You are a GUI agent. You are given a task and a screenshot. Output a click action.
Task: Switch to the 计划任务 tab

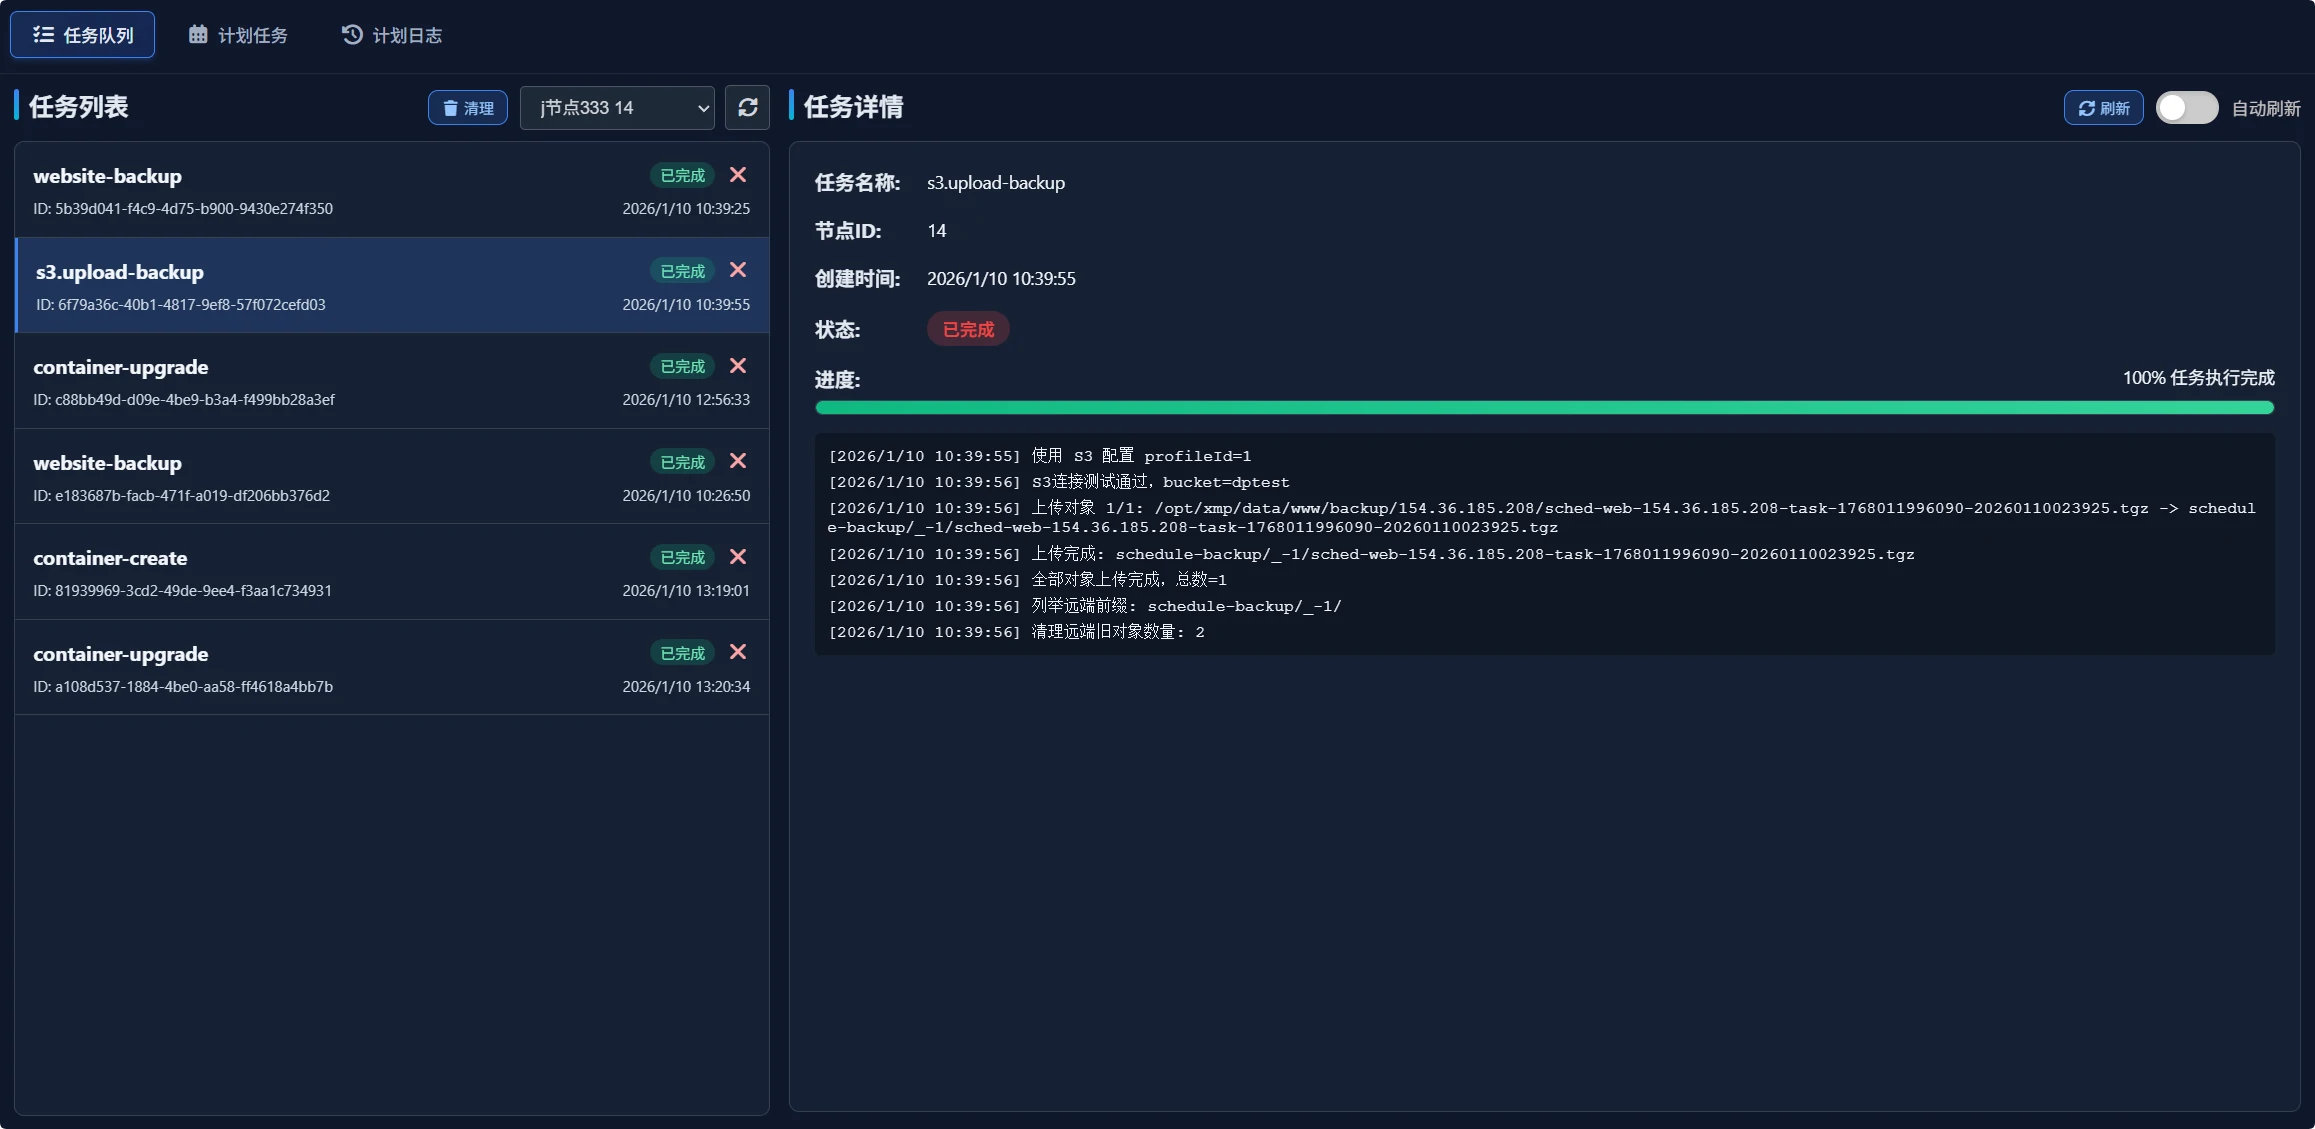238,34
